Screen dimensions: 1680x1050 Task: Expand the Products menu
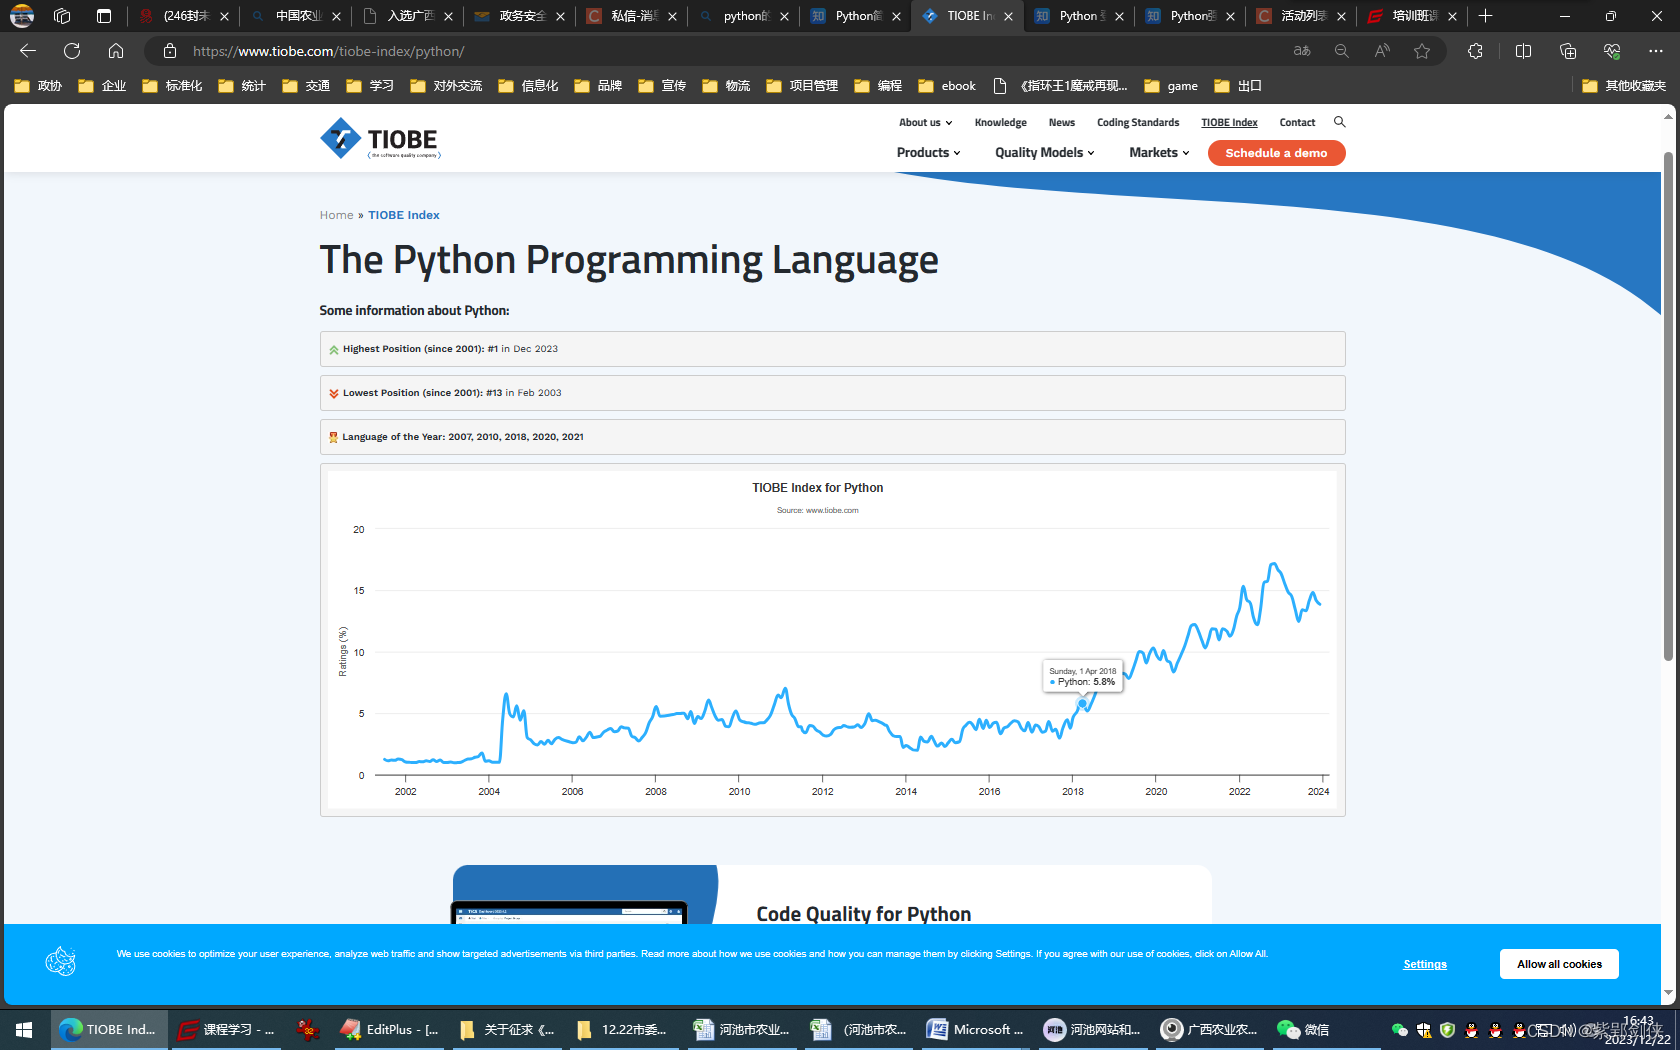[x=928, y=153]
